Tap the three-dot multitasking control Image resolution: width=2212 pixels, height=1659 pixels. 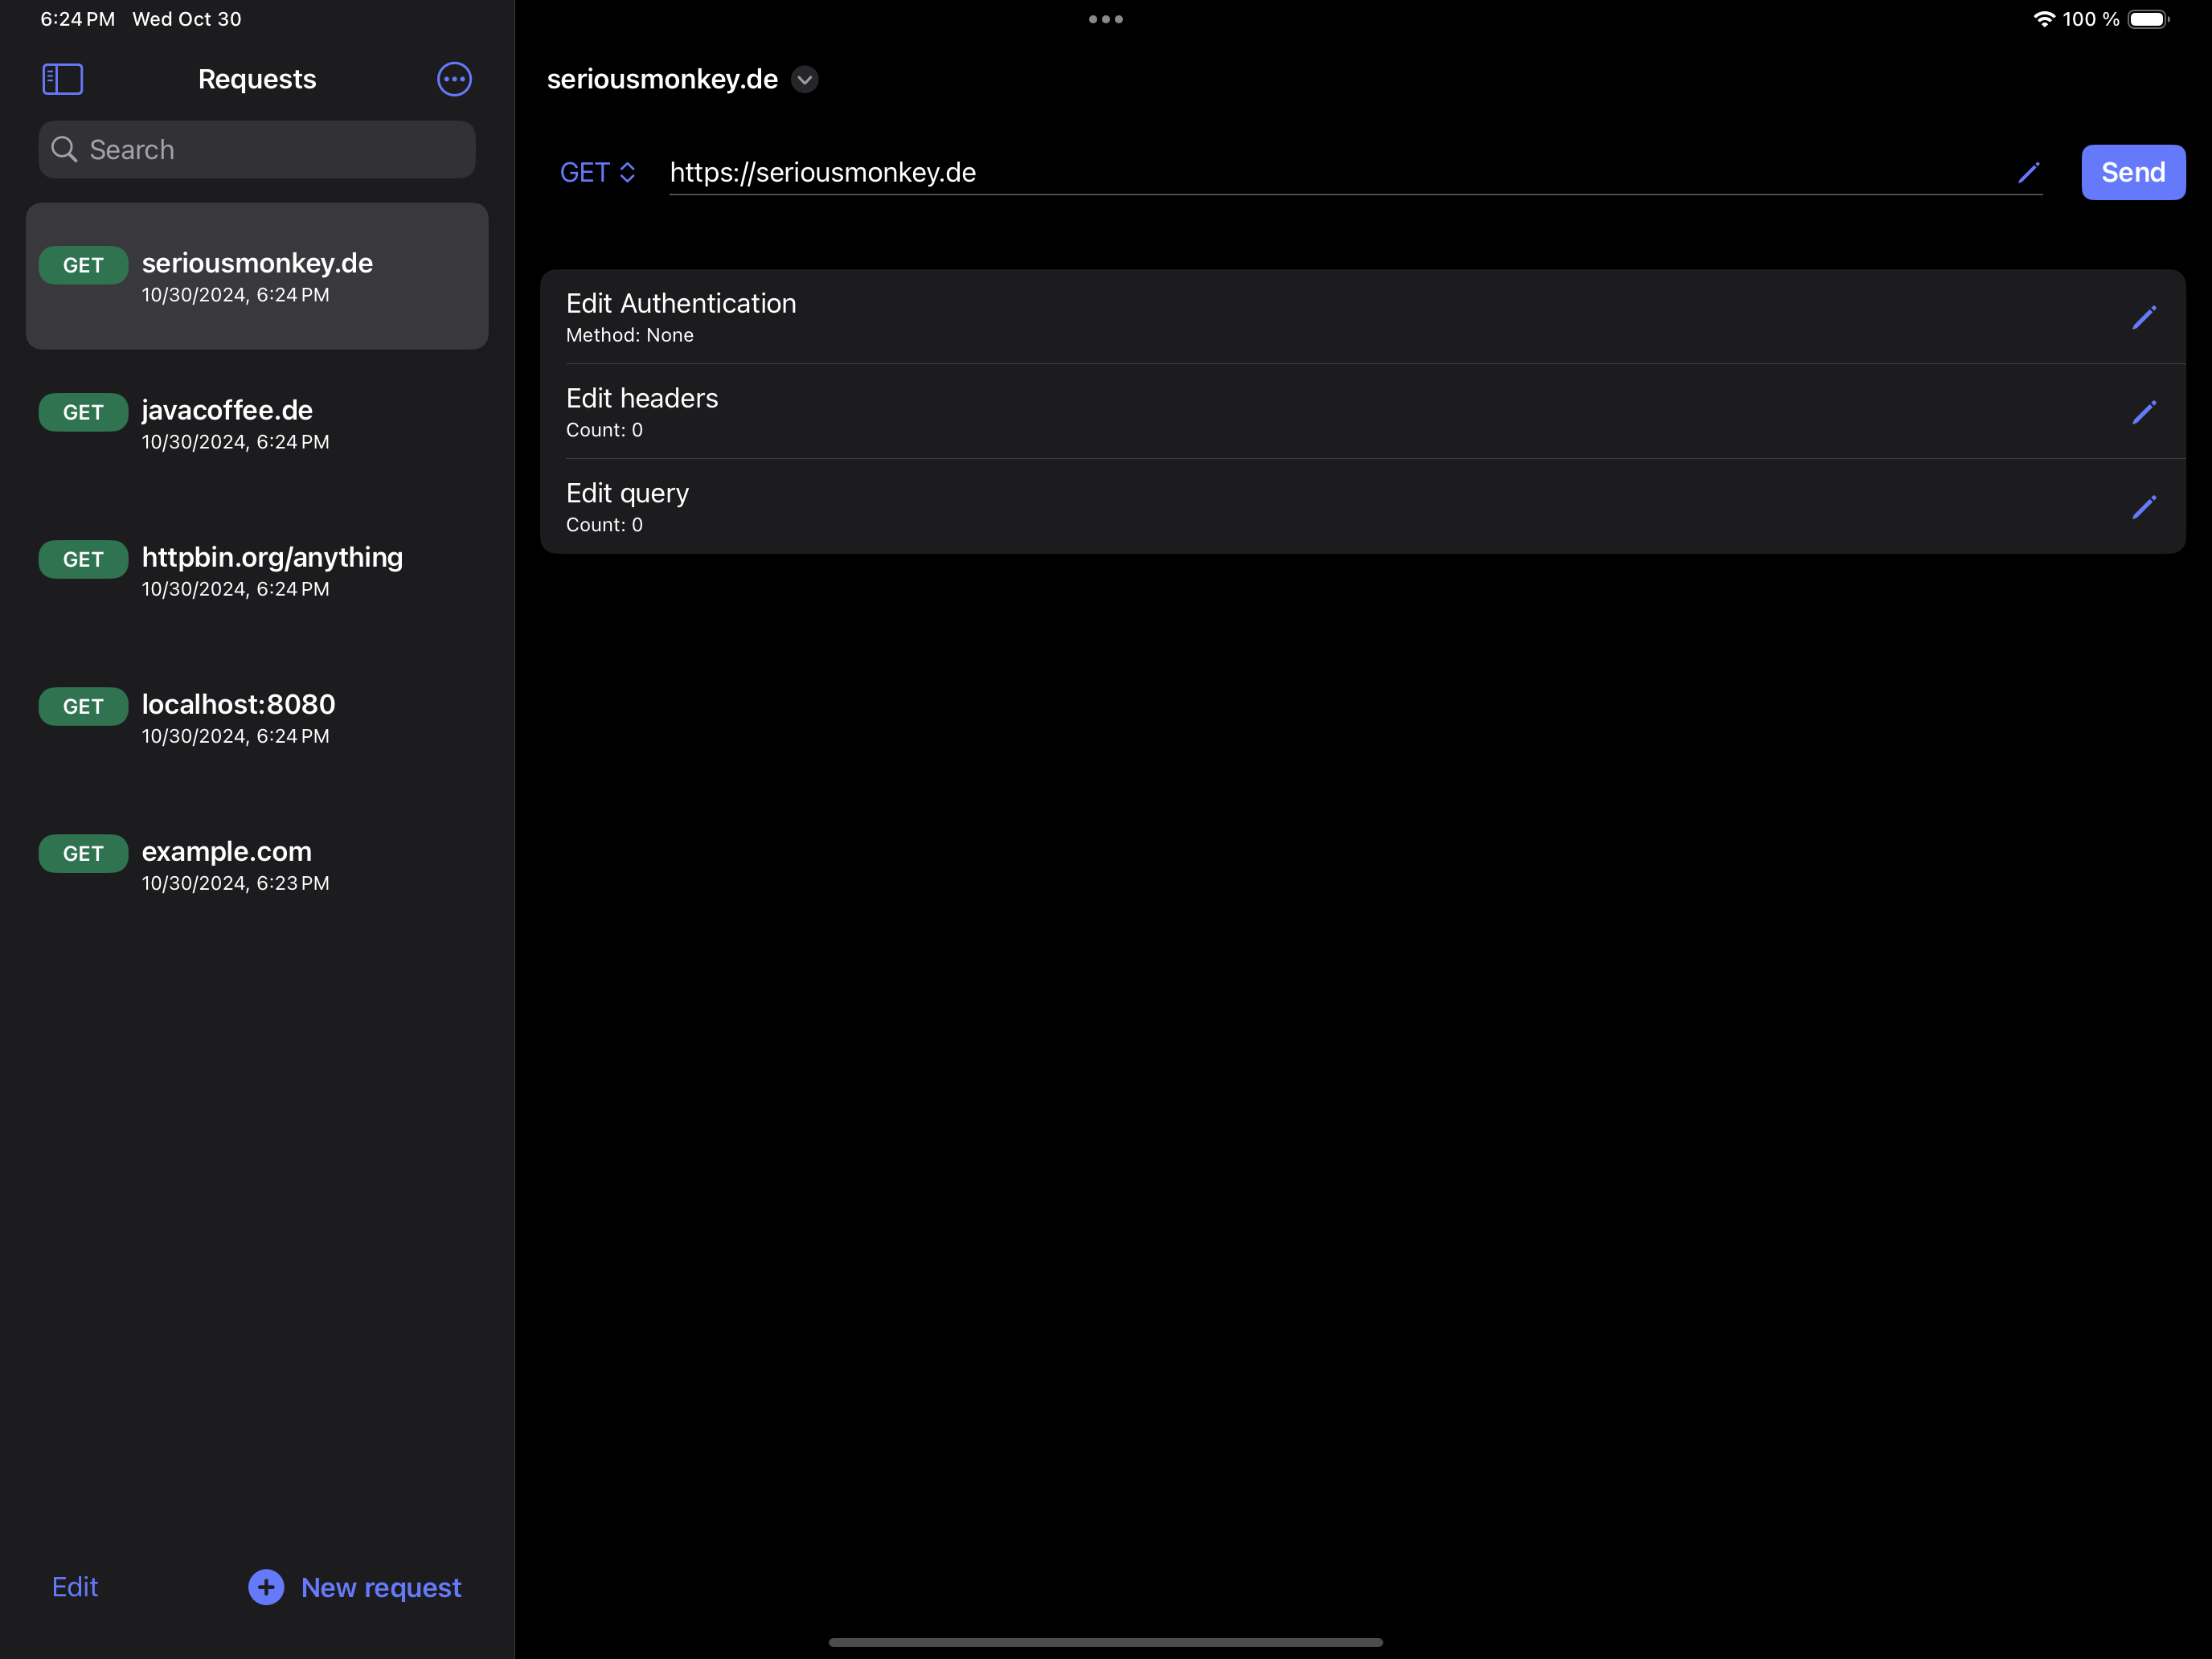point(1106,19)
